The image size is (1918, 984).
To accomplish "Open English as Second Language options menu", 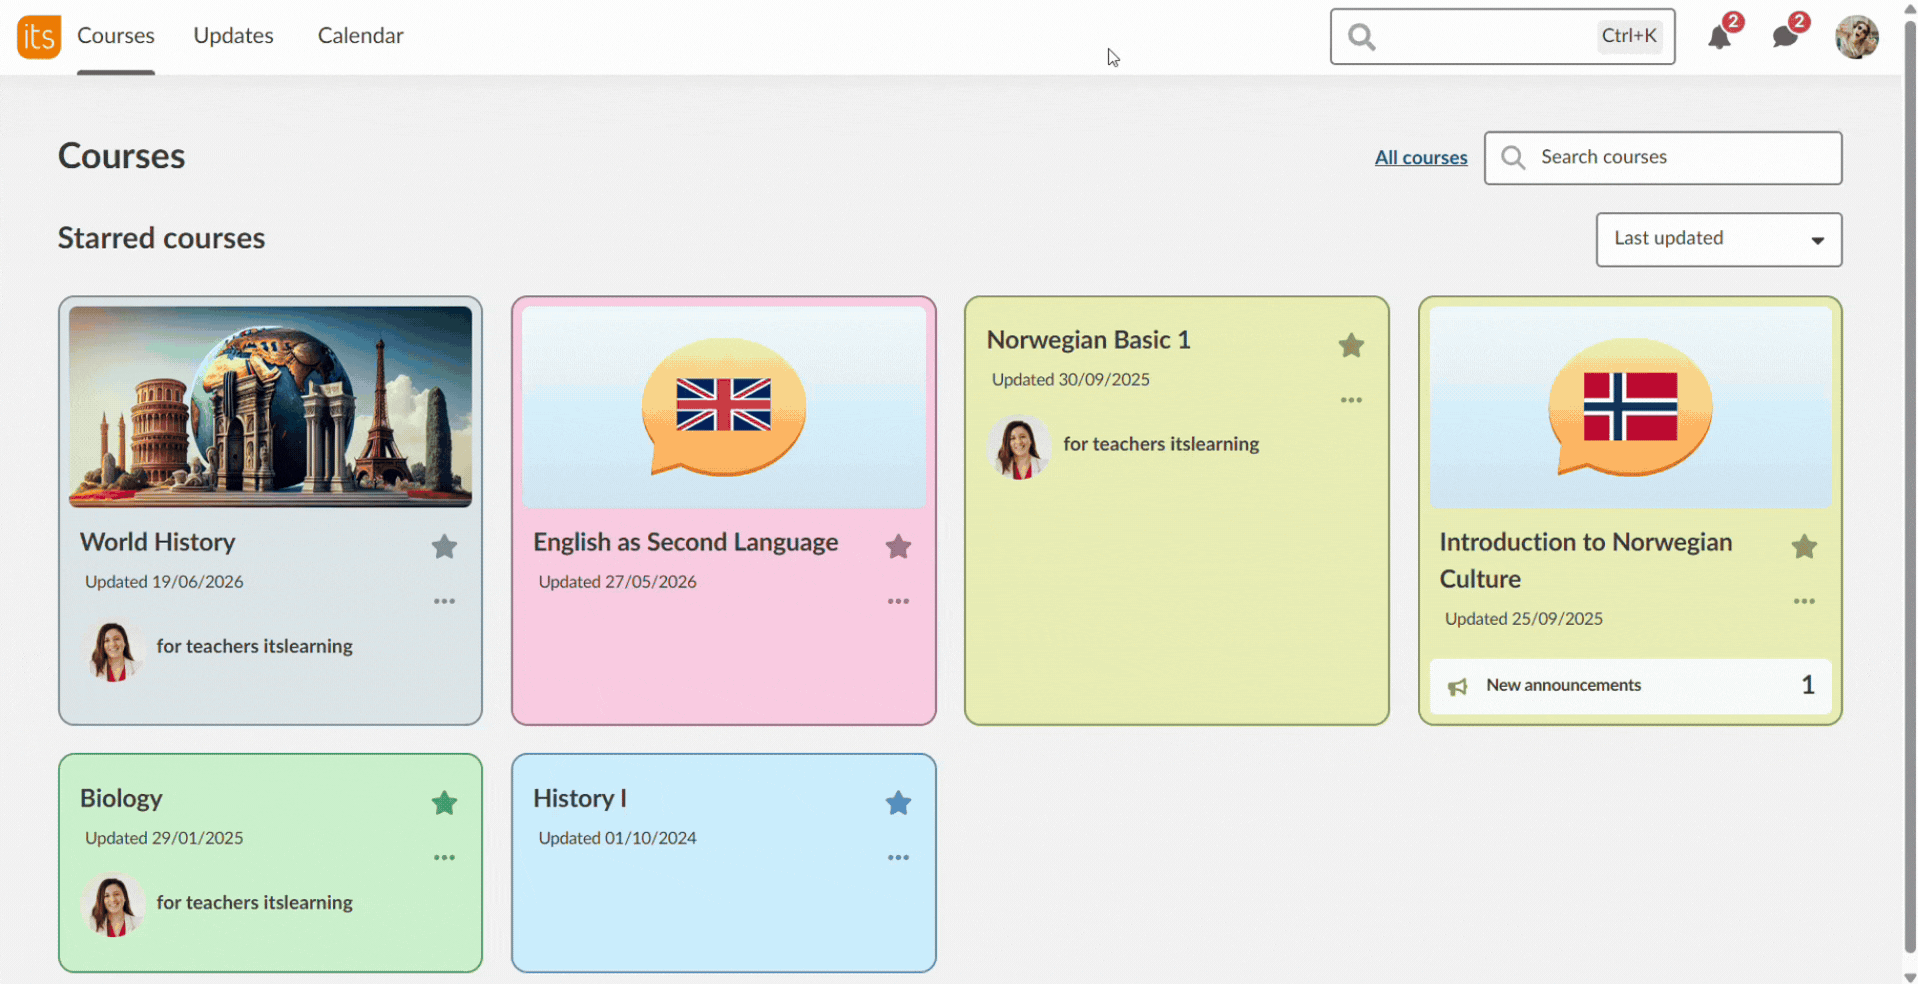I will [898, 601].
